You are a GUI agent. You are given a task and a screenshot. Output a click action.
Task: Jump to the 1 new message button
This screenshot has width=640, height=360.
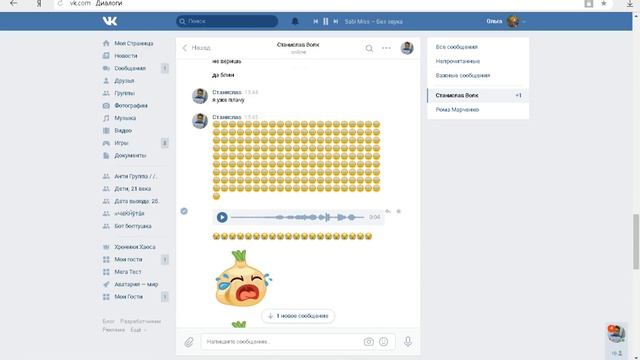pos(298,316)
